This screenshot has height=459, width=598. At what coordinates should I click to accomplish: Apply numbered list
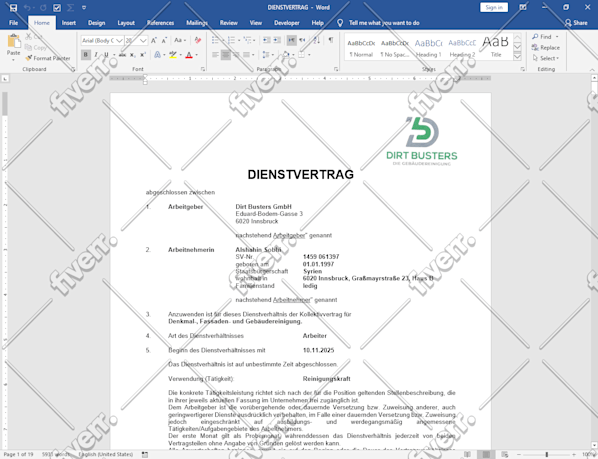[231, 40]
